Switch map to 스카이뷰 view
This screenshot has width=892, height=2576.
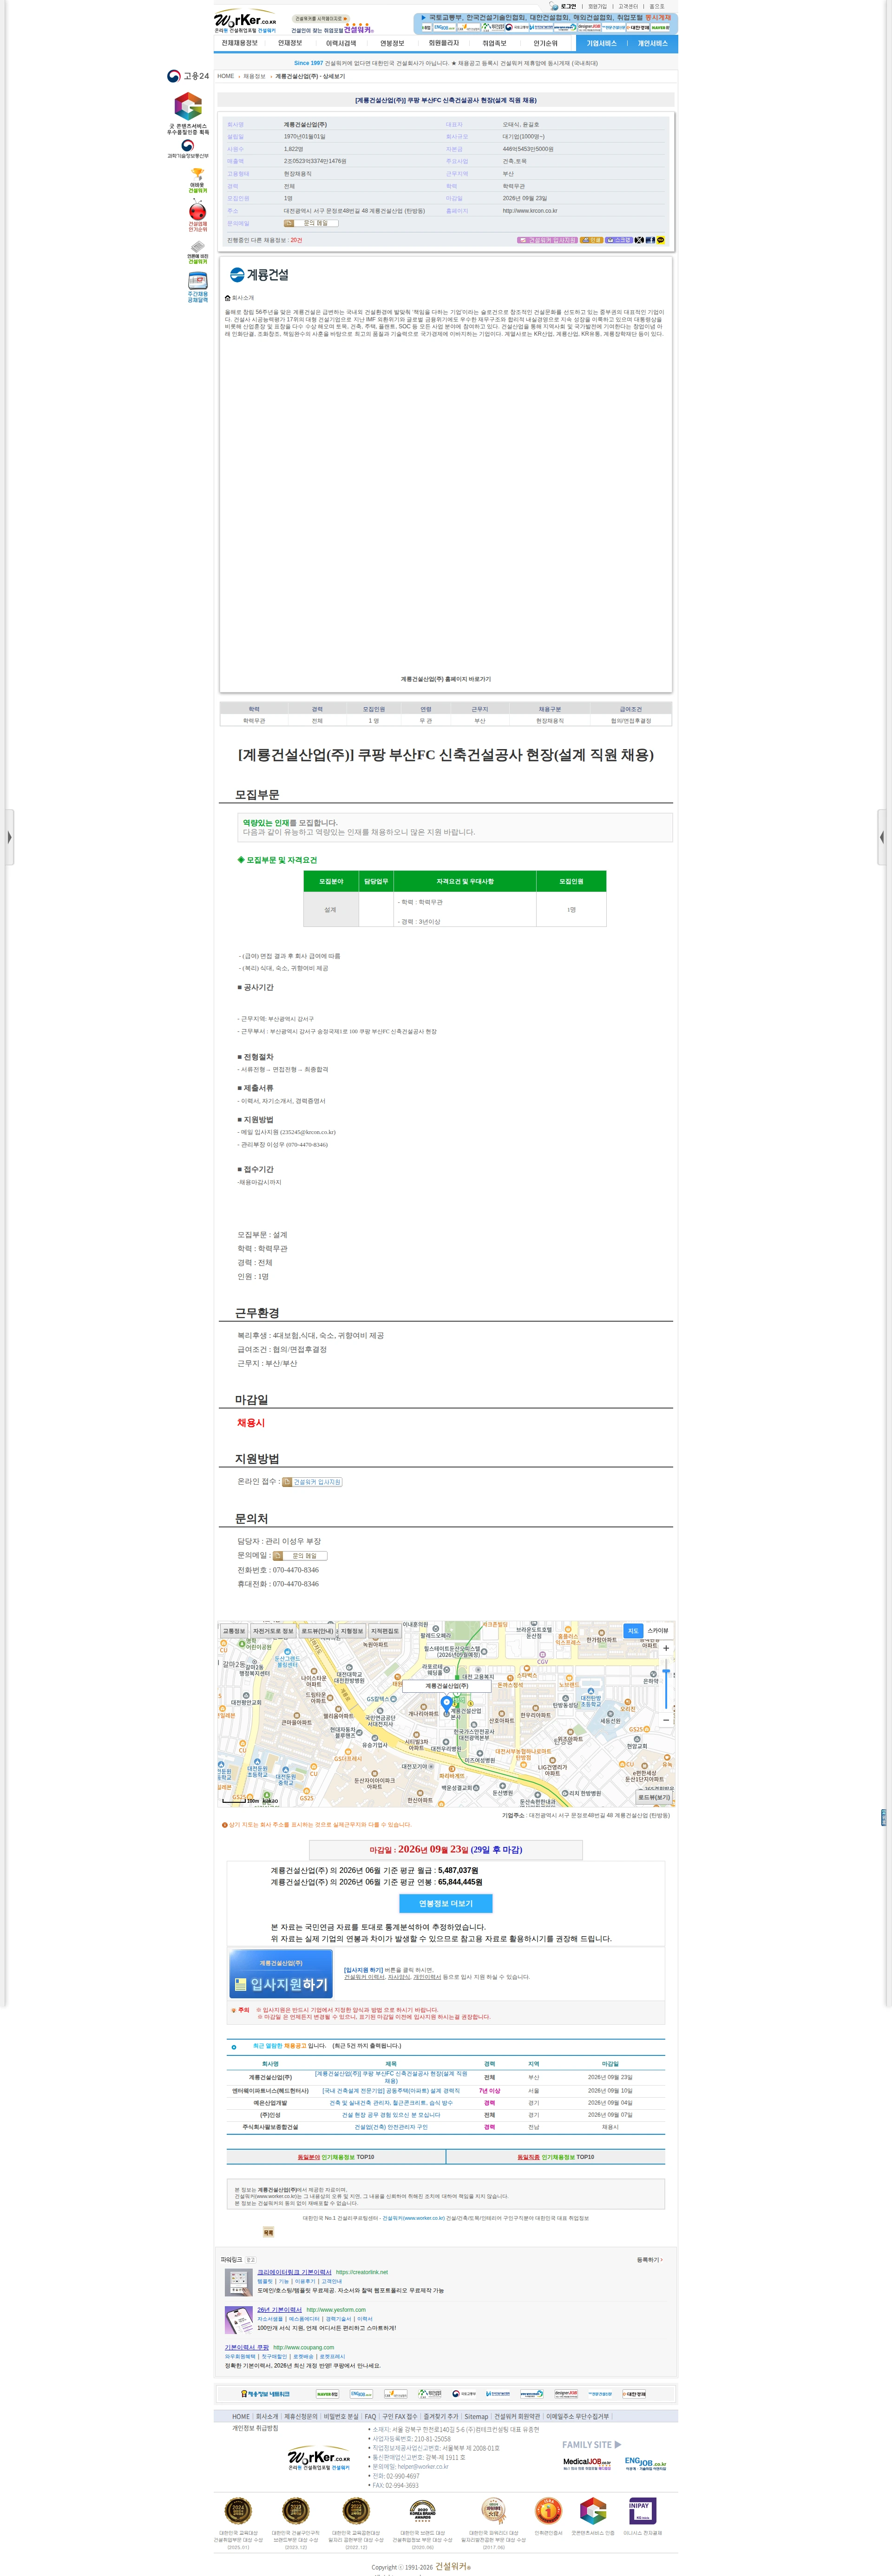coord(657,1631)
